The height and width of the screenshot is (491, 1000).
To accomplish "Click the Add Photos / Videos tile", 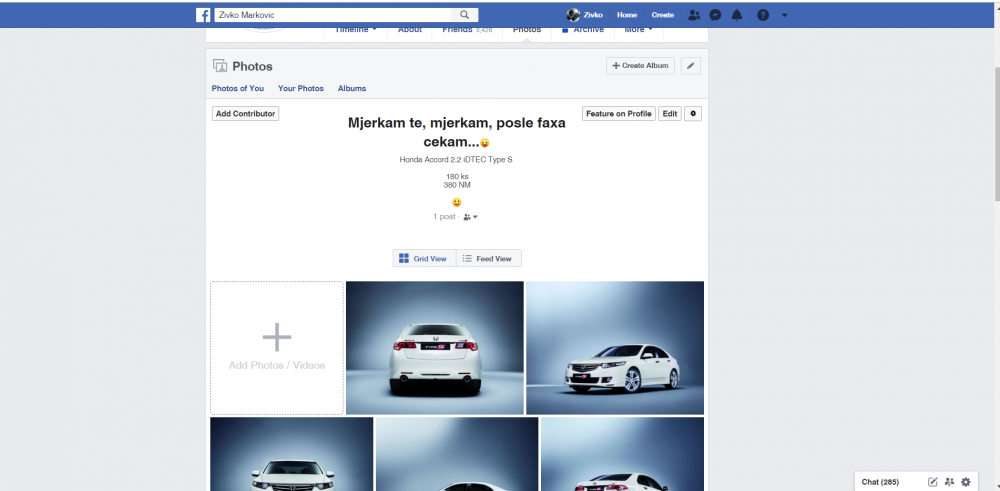I will [x=277, y=347].
